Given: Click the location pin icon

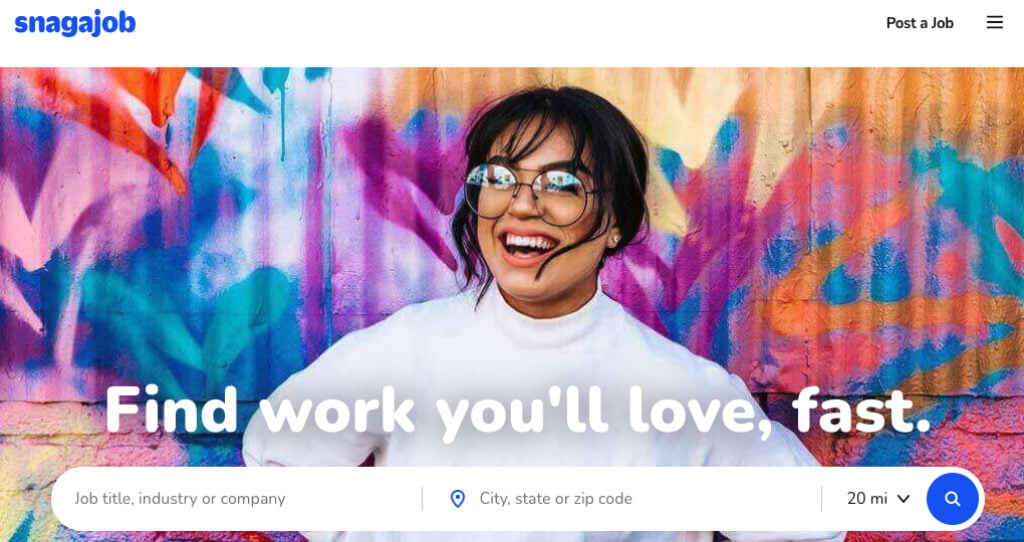Looking at the screenshot, I should [458, 499].
